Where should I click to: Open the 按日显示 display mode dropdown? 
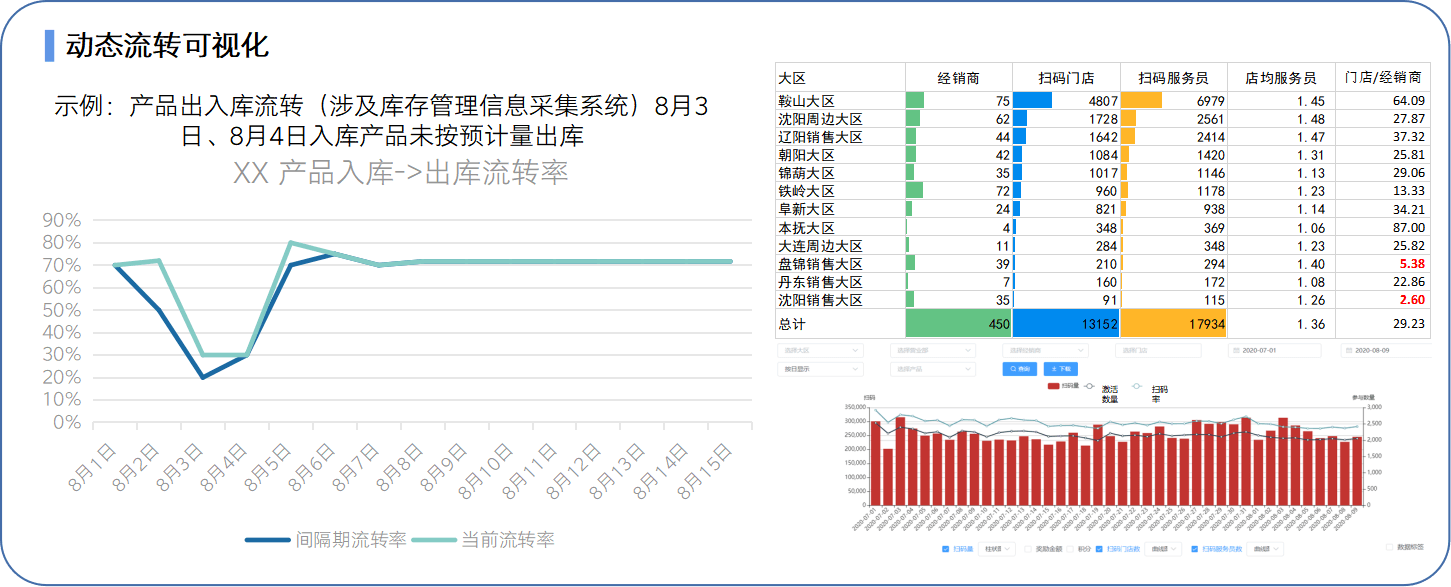click(x=819, y=369)
